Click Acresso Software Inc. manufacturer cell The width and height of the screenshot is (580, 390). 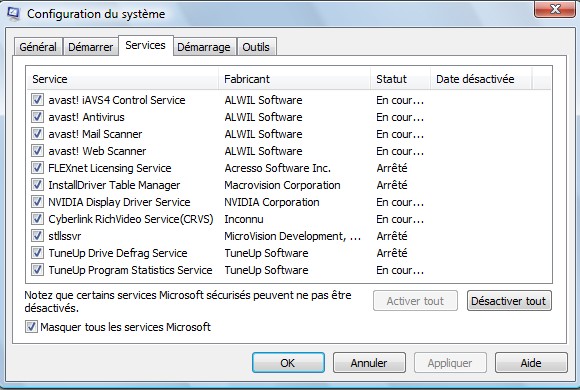pyautogui.click(x=277, y=168)
